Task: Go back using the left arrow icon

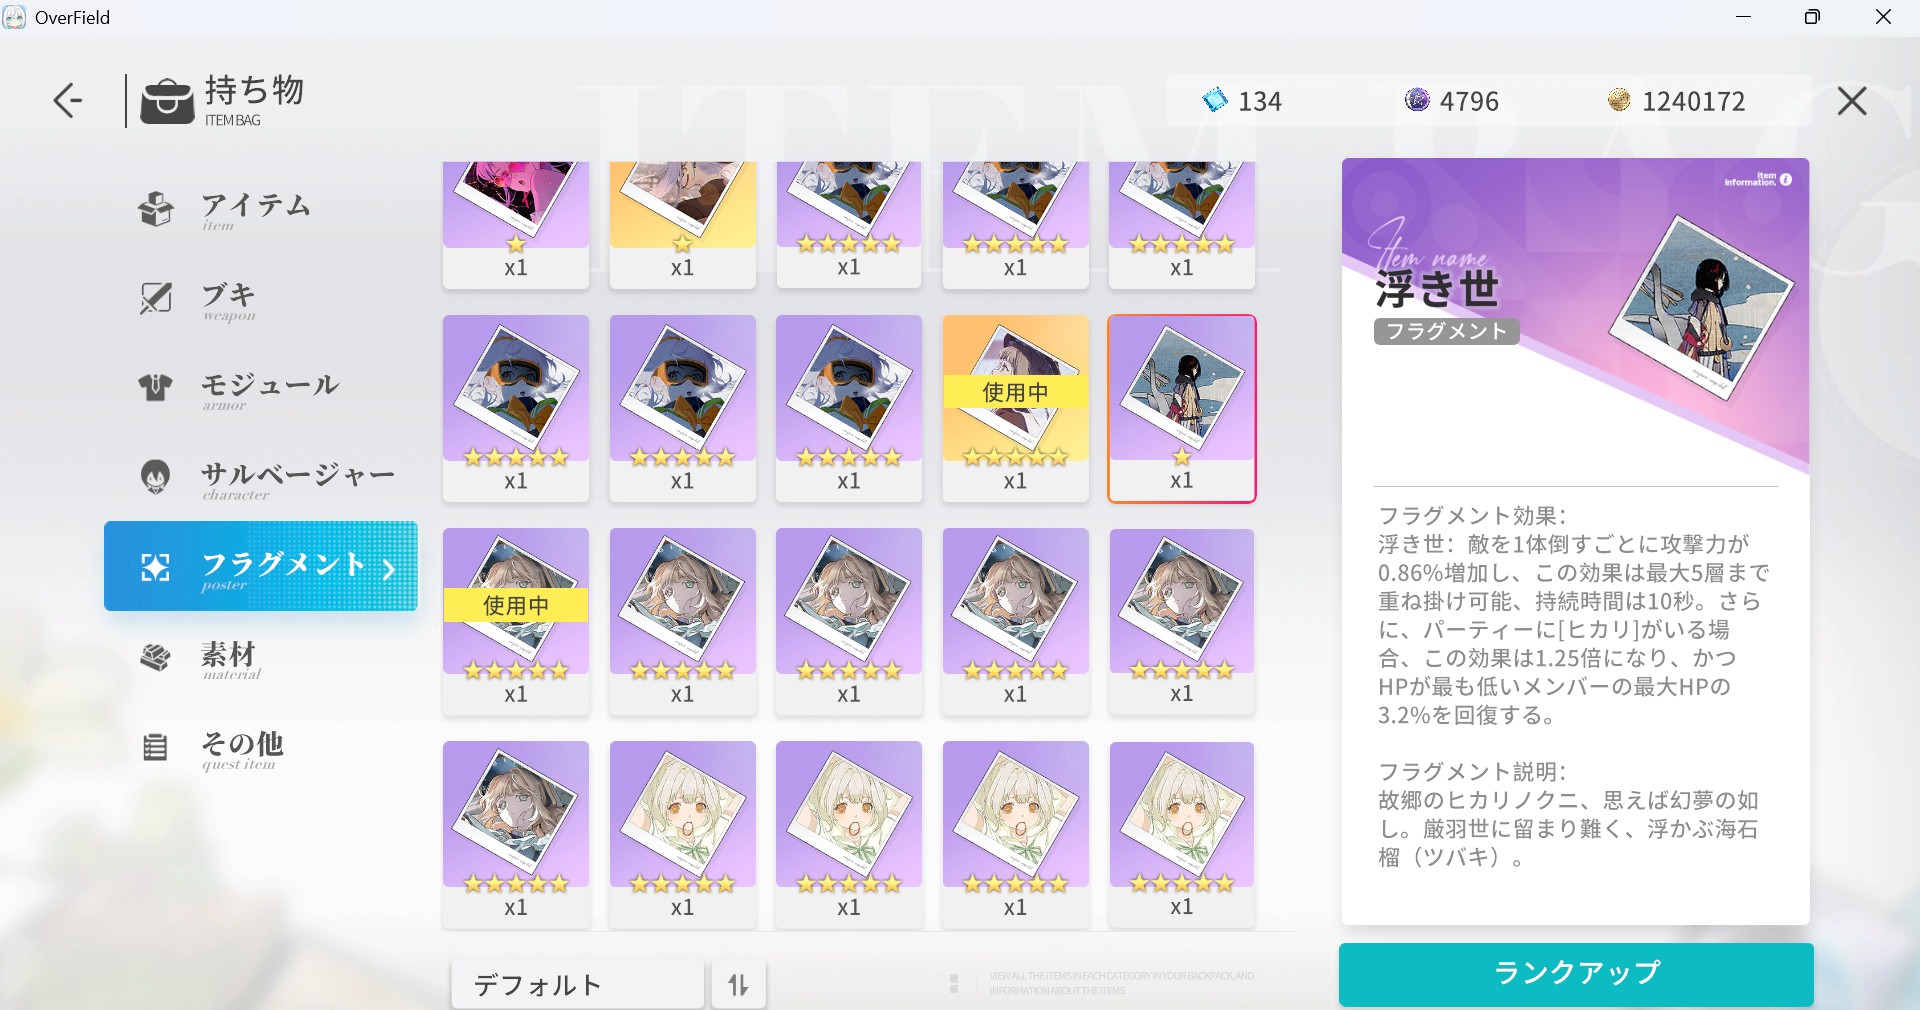Action: coord(68,100)
